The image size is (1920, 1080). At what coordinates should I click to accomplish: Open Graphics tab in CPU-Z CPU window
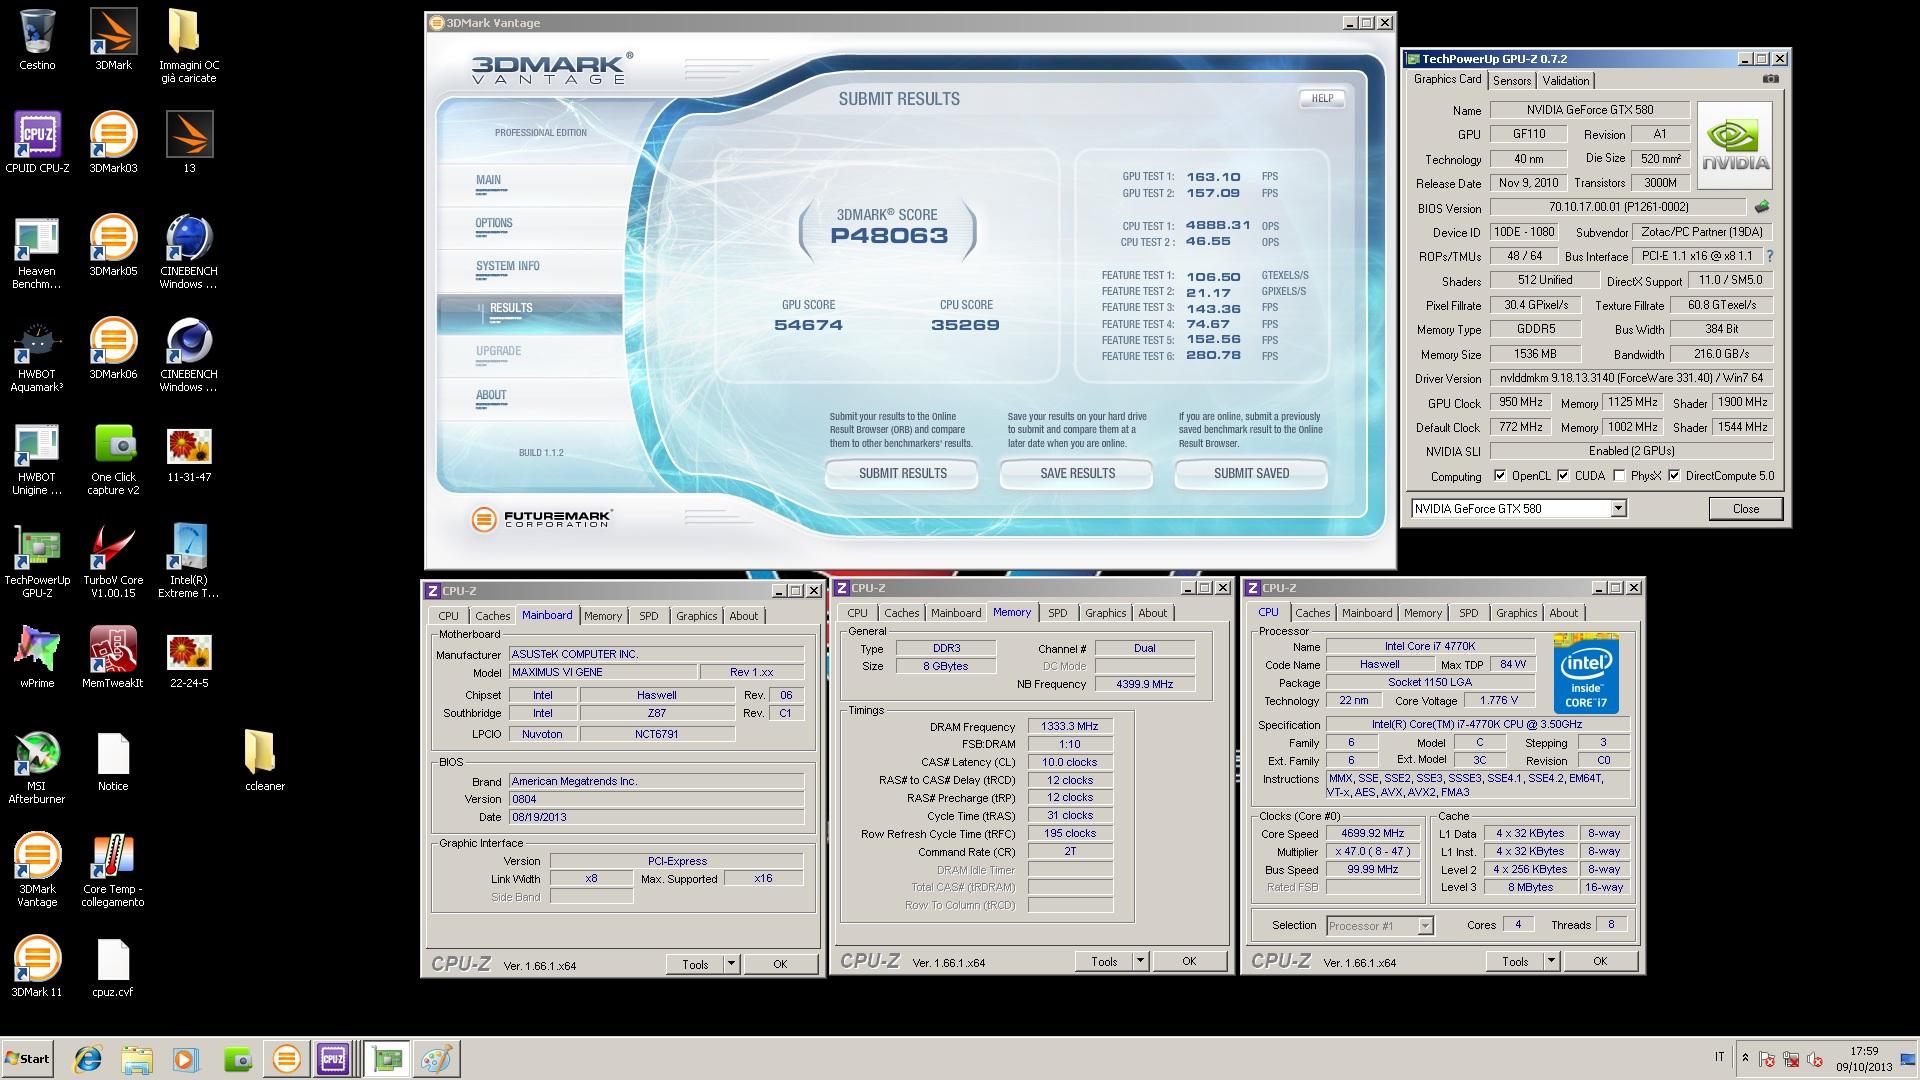point(1516,613)
